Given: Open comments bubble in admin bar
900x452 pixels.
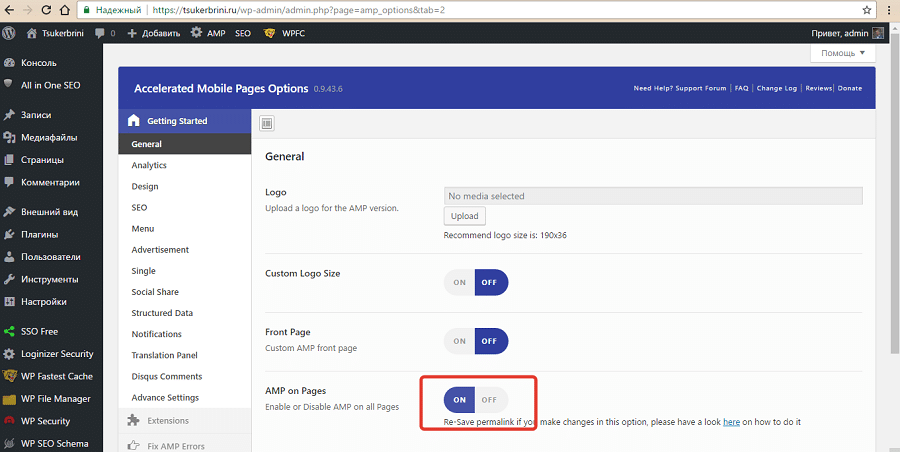Looking at the screenshot, I should pyautogui.click(x=100, y=33).
